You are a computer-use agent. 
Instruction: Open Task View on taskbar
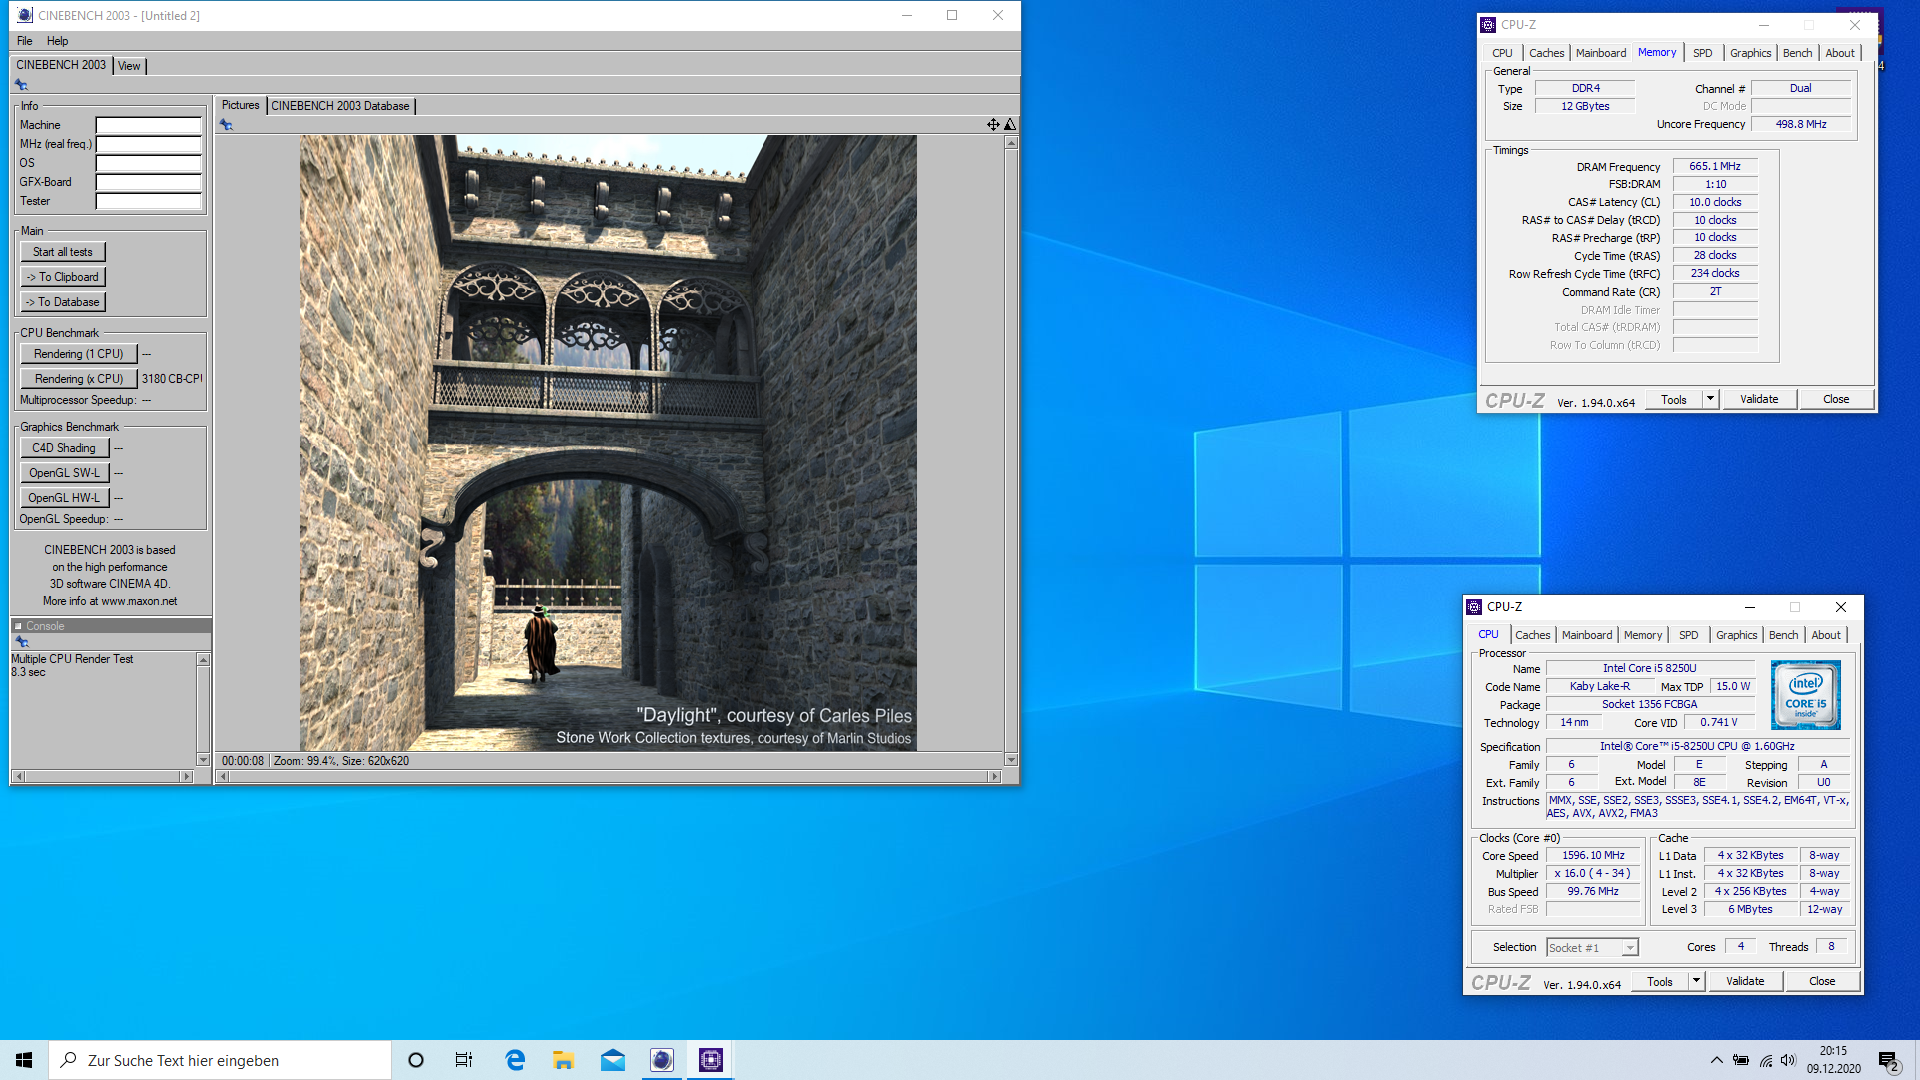point(464,1060)
